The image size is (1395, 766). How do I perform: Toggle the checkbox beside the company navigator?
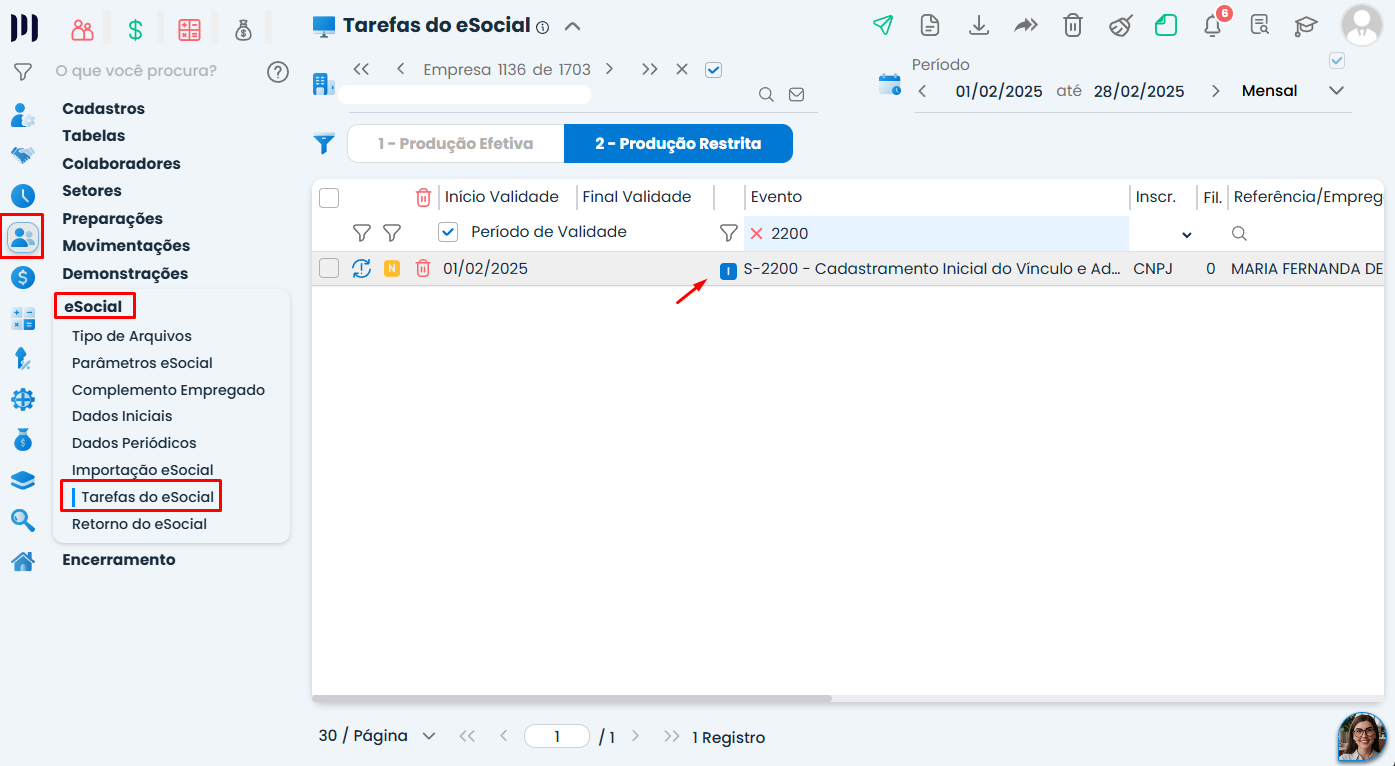pos(713,70)
